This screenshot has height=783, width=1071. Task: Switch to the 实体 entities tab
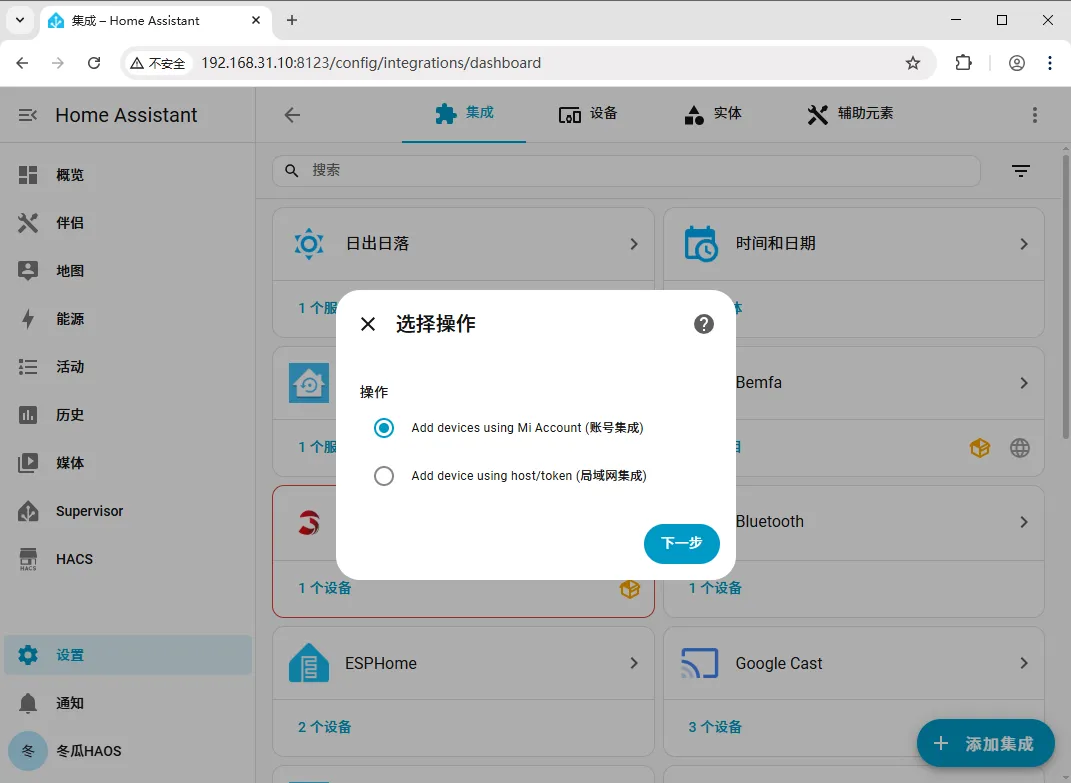pyautogui.click(x=712, y=113)
